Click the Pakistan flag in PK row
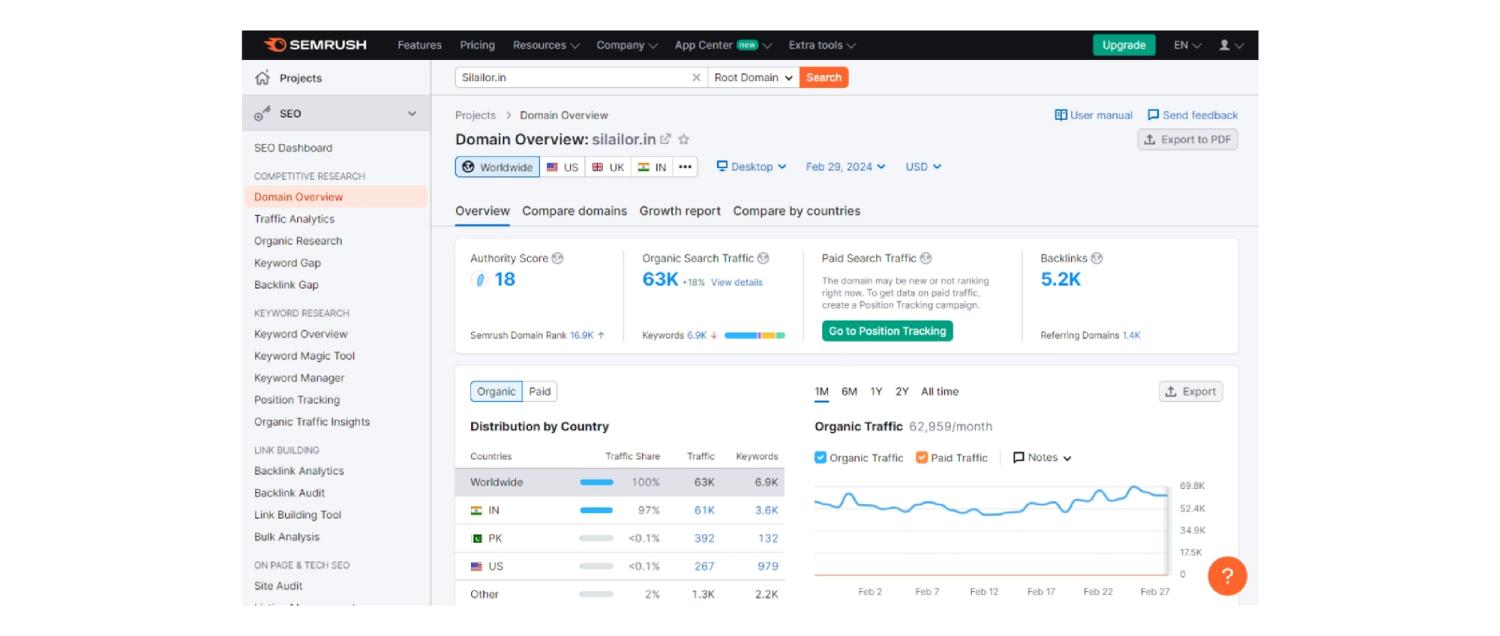 pos(476,538)
